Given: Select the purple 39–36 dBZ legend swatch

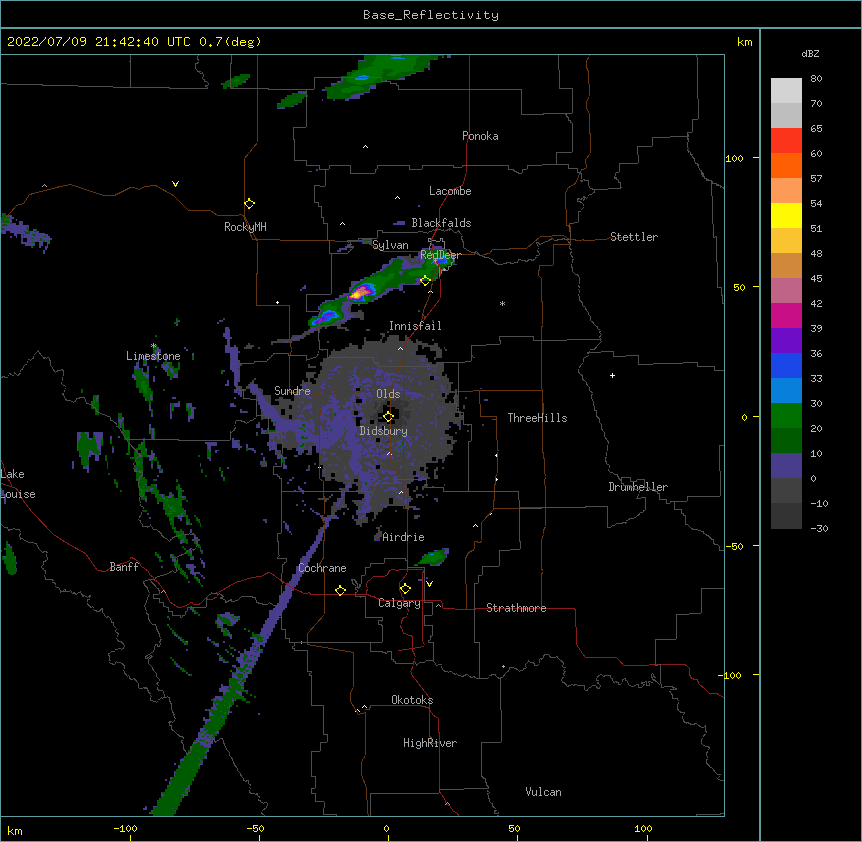Looking at the screenshot, I should tap(786, 340).
